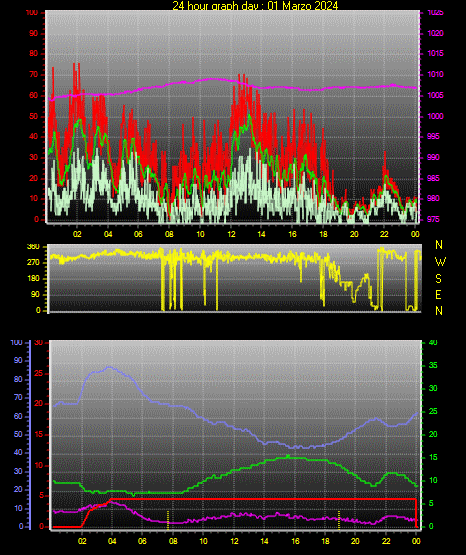Click the red 40 label on wind speed axis
The image size is (466, 555).
pyautogui.click(x=33, y=137)
